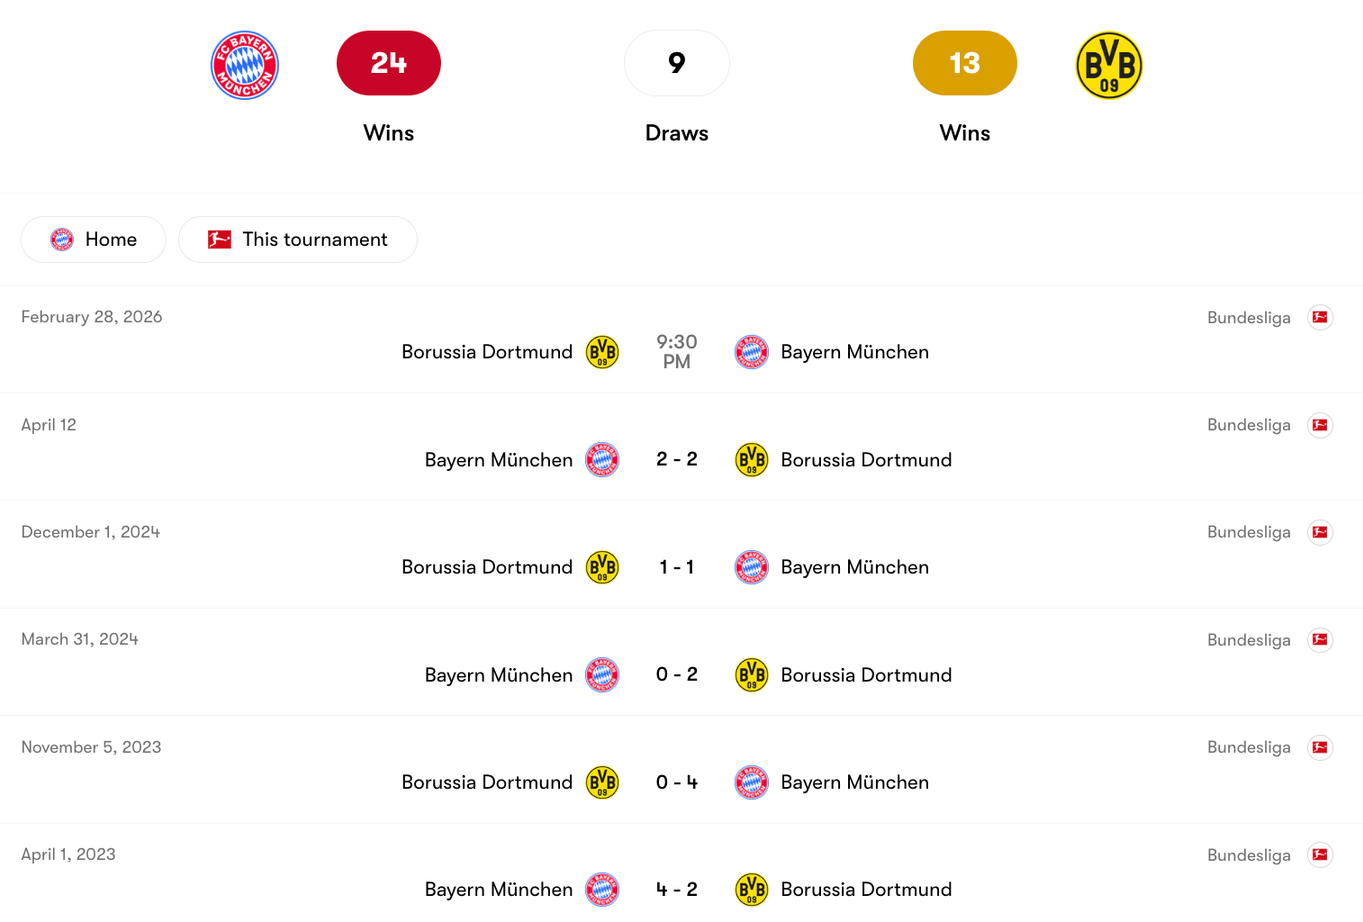This screenshot has width=1363, height=922.
Task: Open the 1 - 1 match from December 1, 2024
Action: [676, 567]
